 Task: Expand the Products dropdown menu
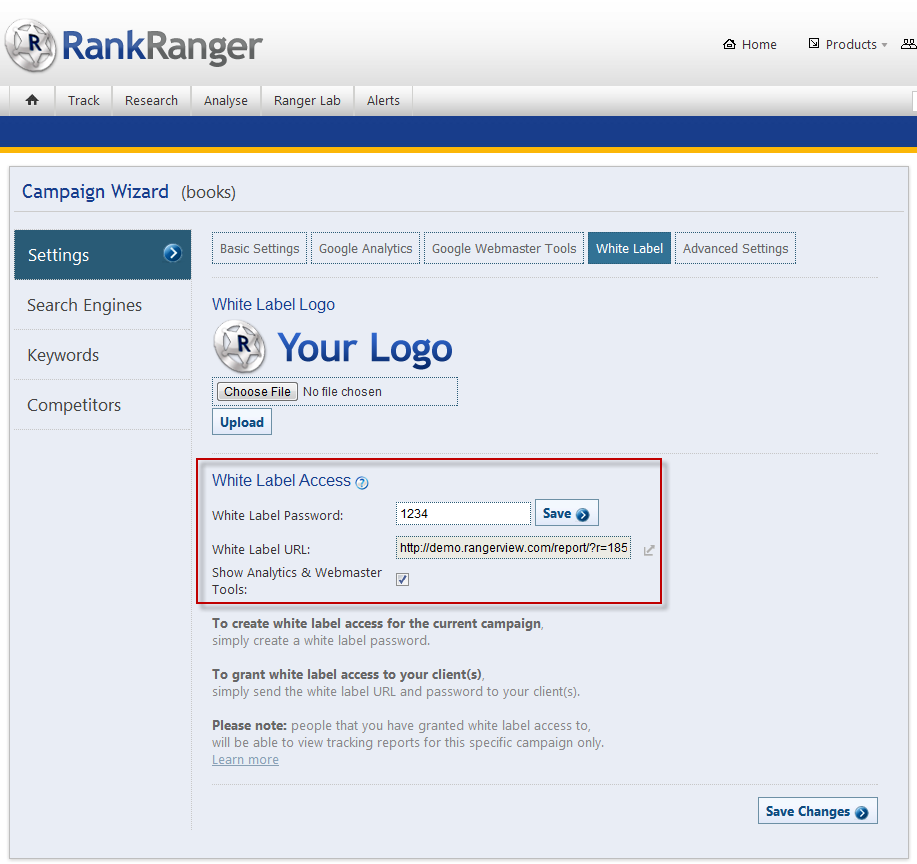tap(848, 44)
